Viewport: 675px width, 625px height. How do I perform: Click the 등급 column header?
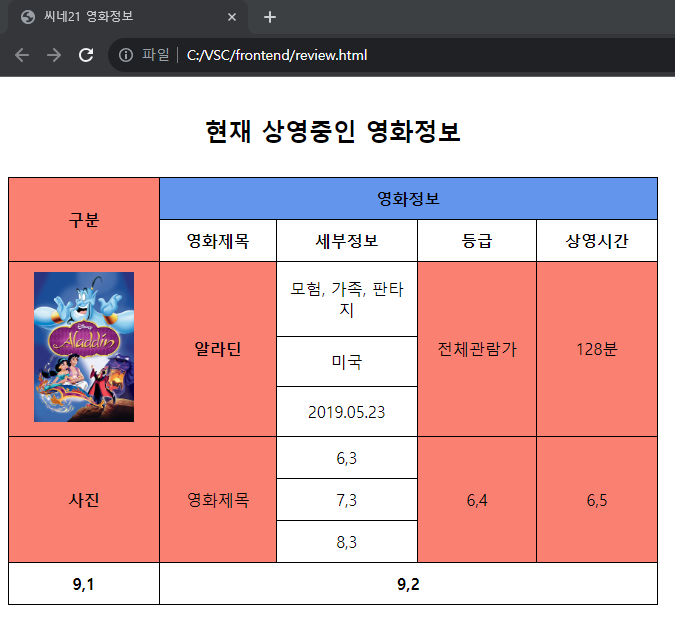(477, 241)
